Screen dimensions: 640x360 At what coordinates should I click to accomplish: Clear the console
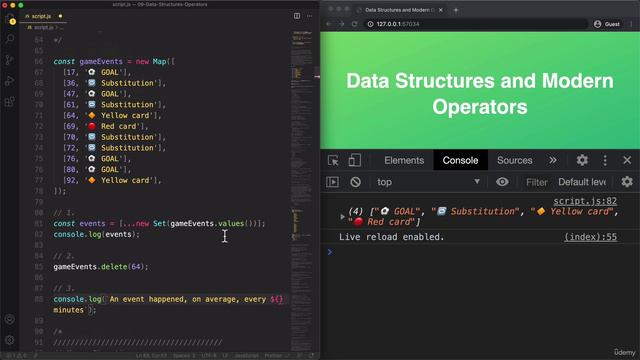click(356, 182)
